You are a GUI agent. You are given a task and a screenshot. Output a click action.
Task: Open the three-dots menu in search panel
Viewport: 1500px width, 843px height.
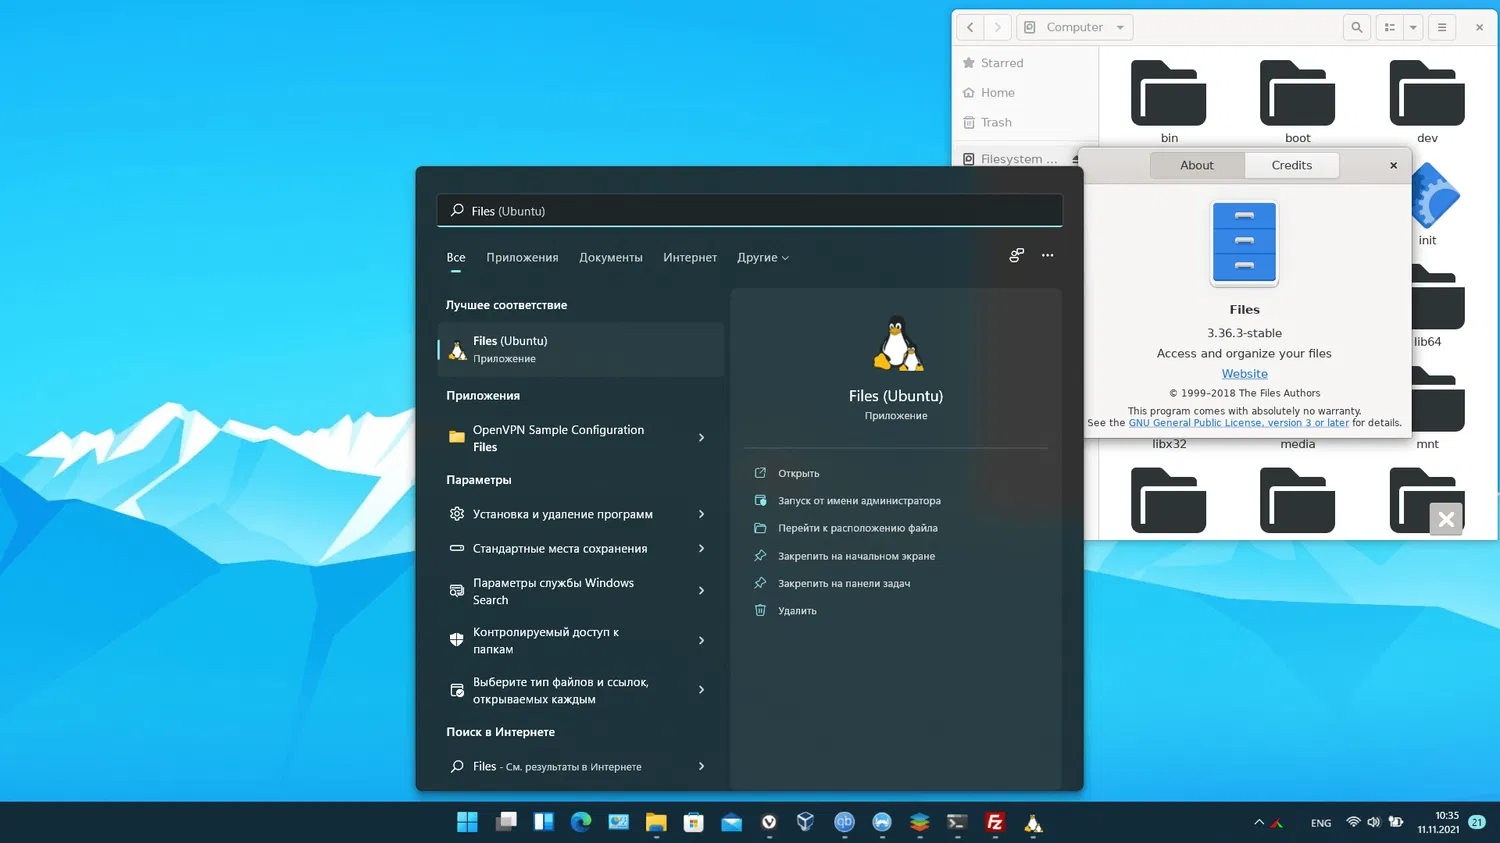[x=1047, y=256]
